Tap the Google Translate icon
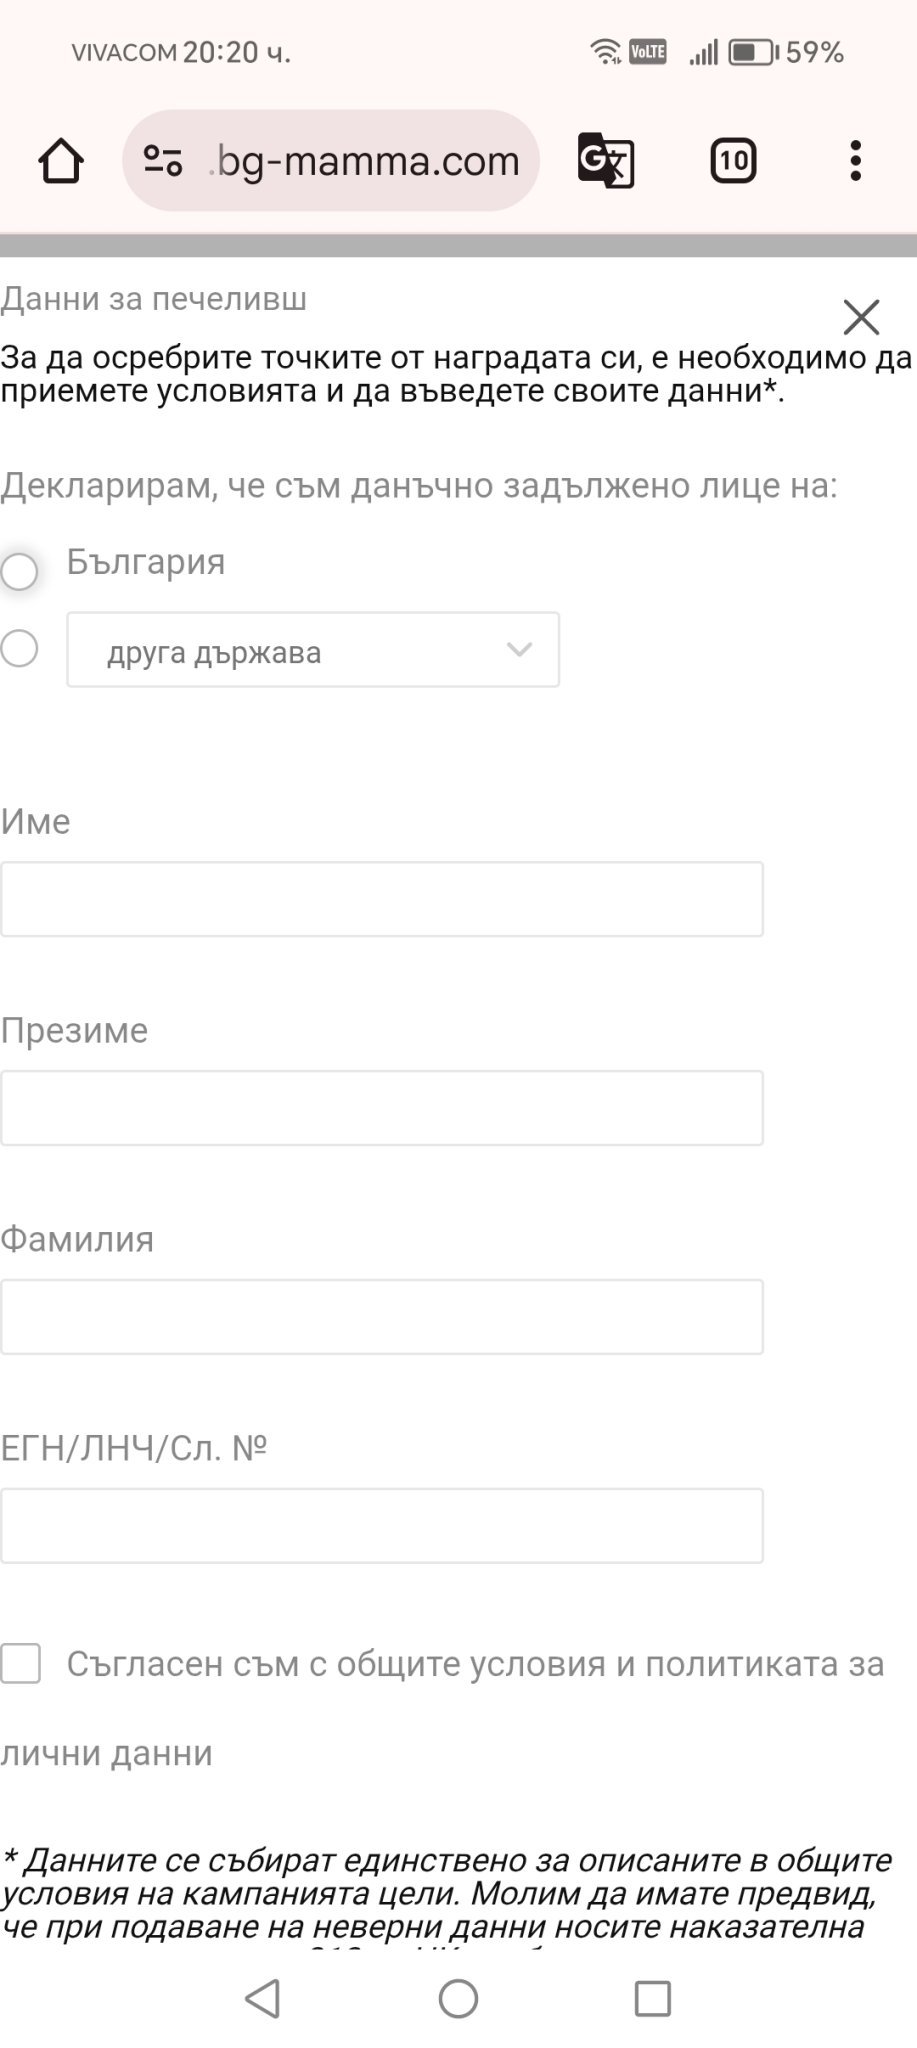This screenshot has width=917, height=2048. 605,161
